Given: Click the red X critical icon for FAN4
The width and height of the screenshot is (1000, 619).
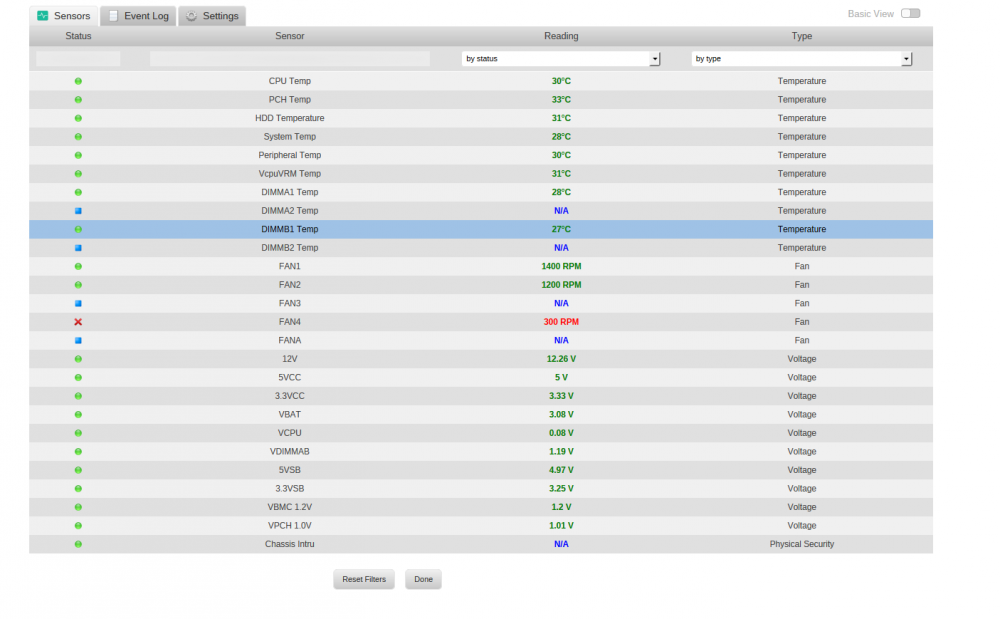Looking at the screenshot, I should [78, 322].
